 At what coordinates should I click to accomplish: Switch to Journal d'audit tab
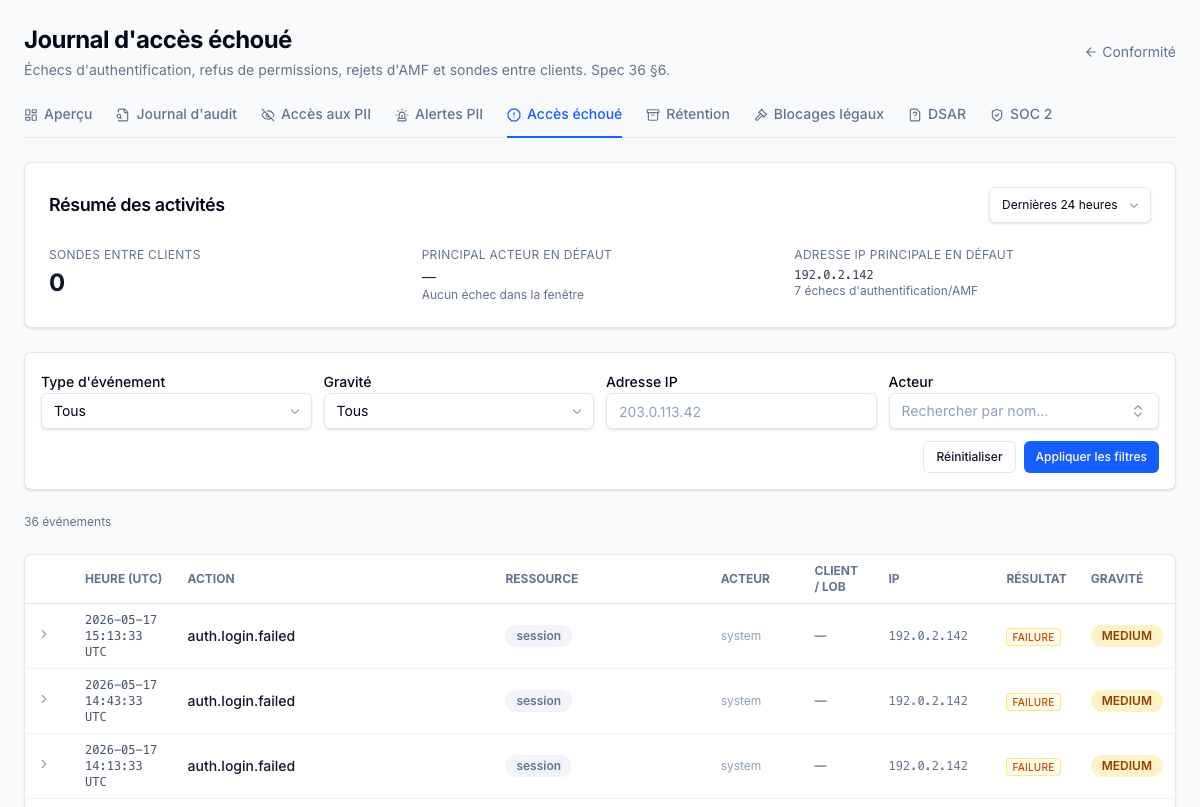click(177, 114)
